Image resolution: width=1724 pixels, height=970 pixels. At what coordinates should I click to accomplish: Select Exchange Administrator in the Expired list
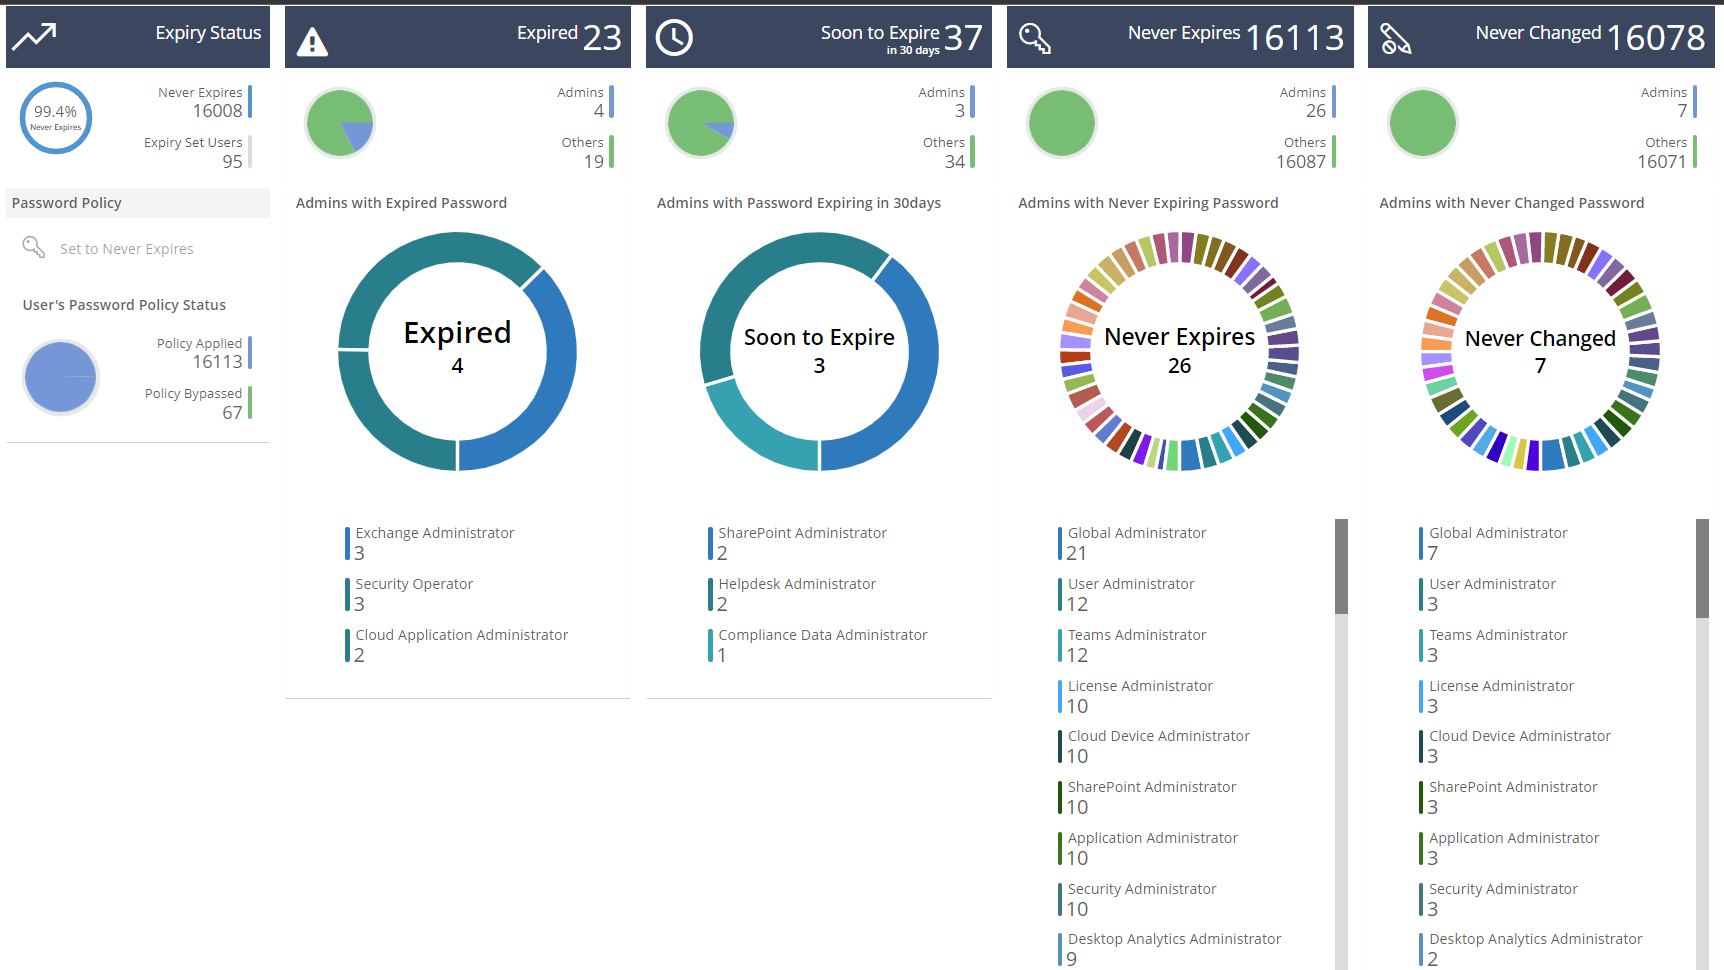tap(434, 534)
